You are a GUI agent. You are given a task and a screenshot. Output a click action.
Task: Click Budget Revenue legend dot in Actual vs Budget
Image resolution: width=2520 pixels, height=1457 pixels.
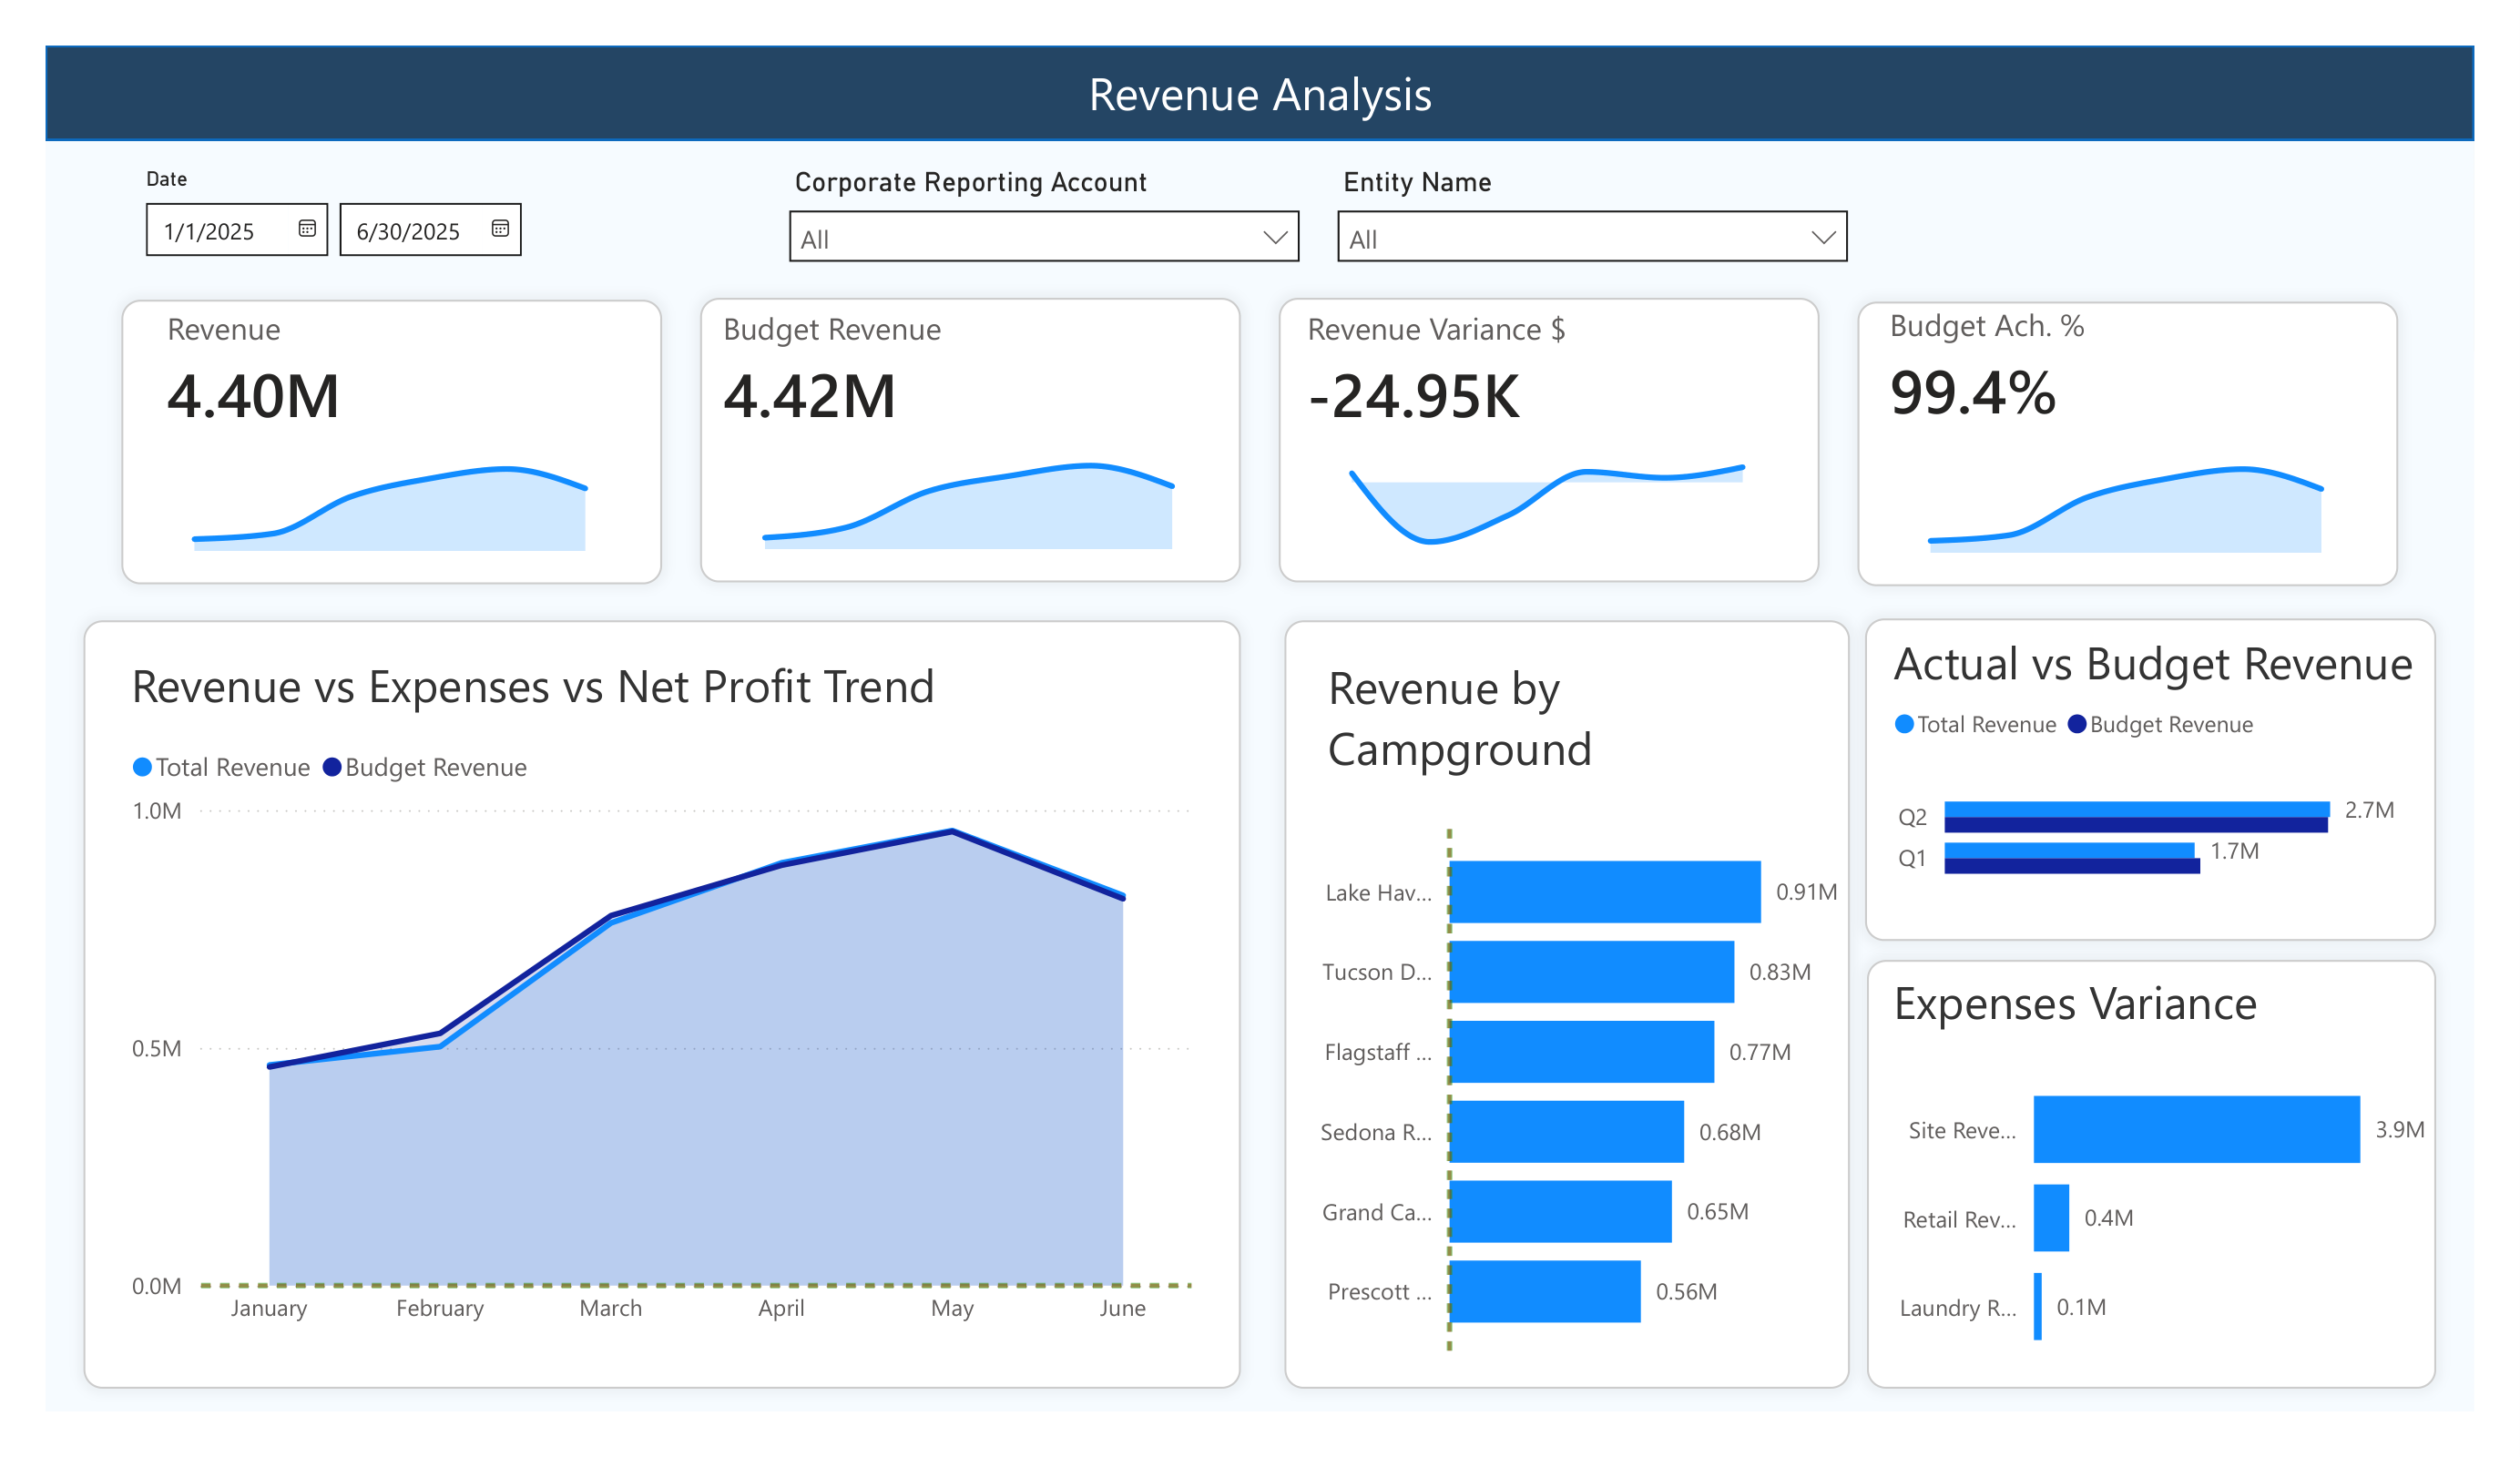(x=2077, y=724)
